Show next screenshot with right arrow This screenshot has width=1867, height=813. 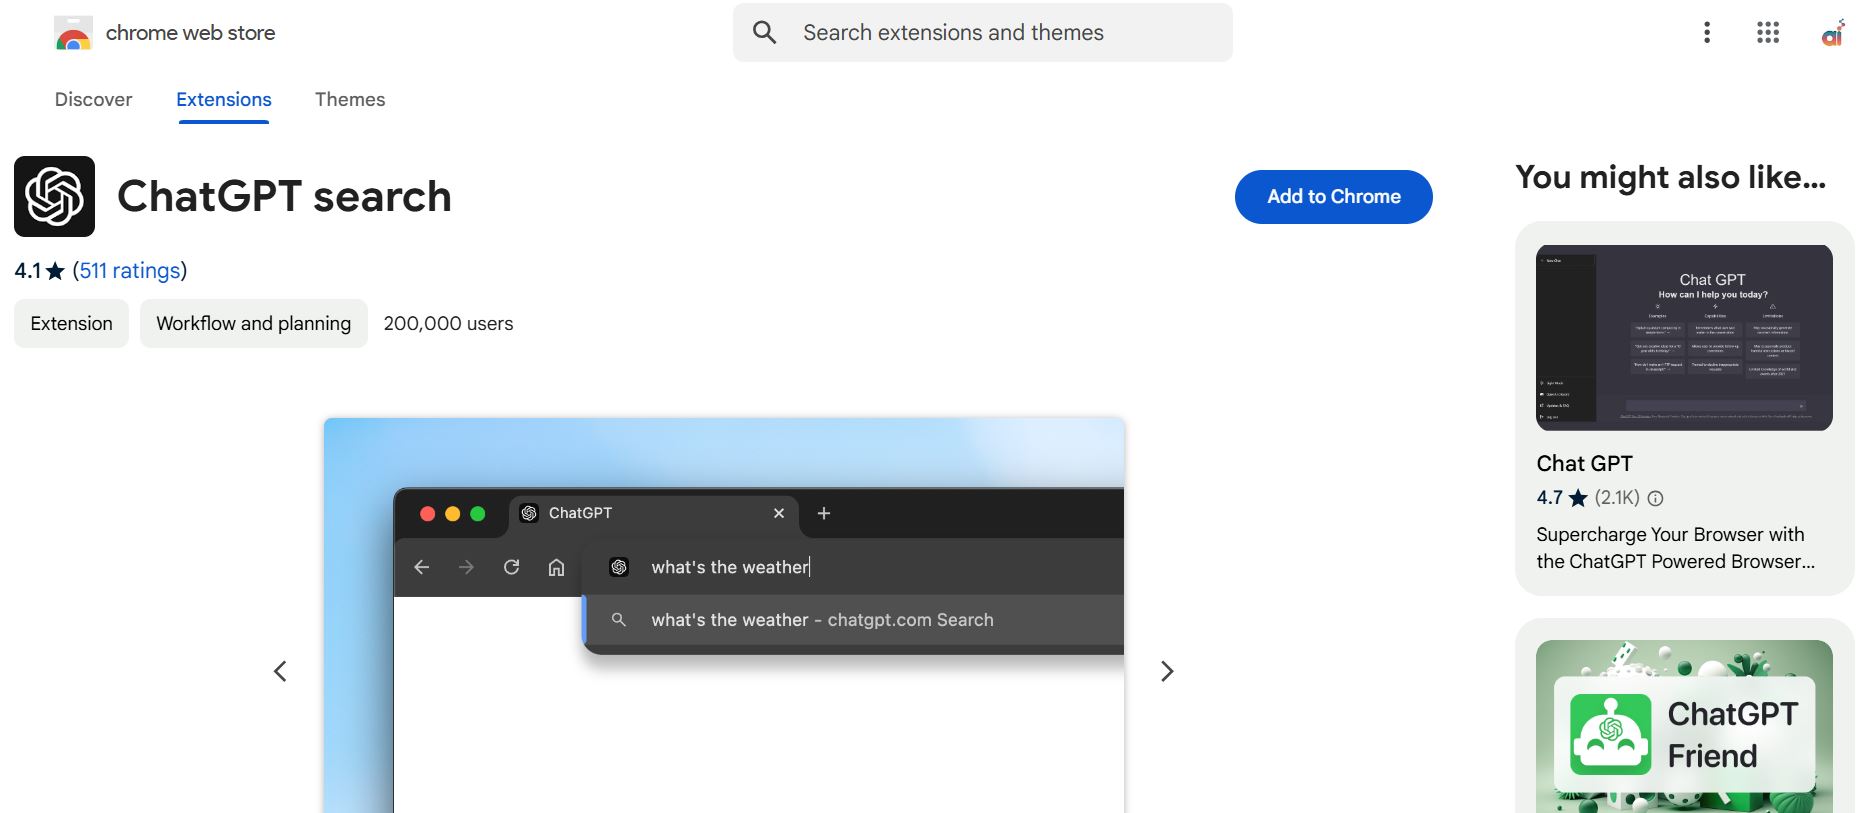pyautogui.click(x=1167, y=671)
